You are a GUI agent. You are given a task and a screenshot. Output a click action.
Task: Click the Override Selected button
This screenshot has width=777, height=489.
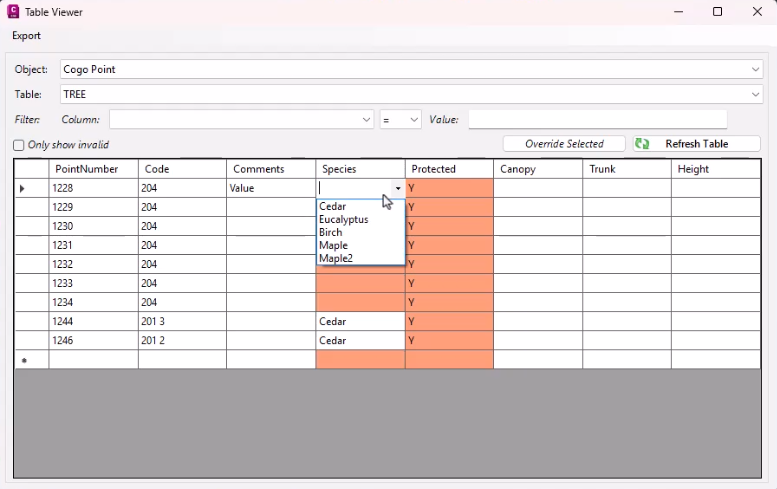(x=564, y=144)
